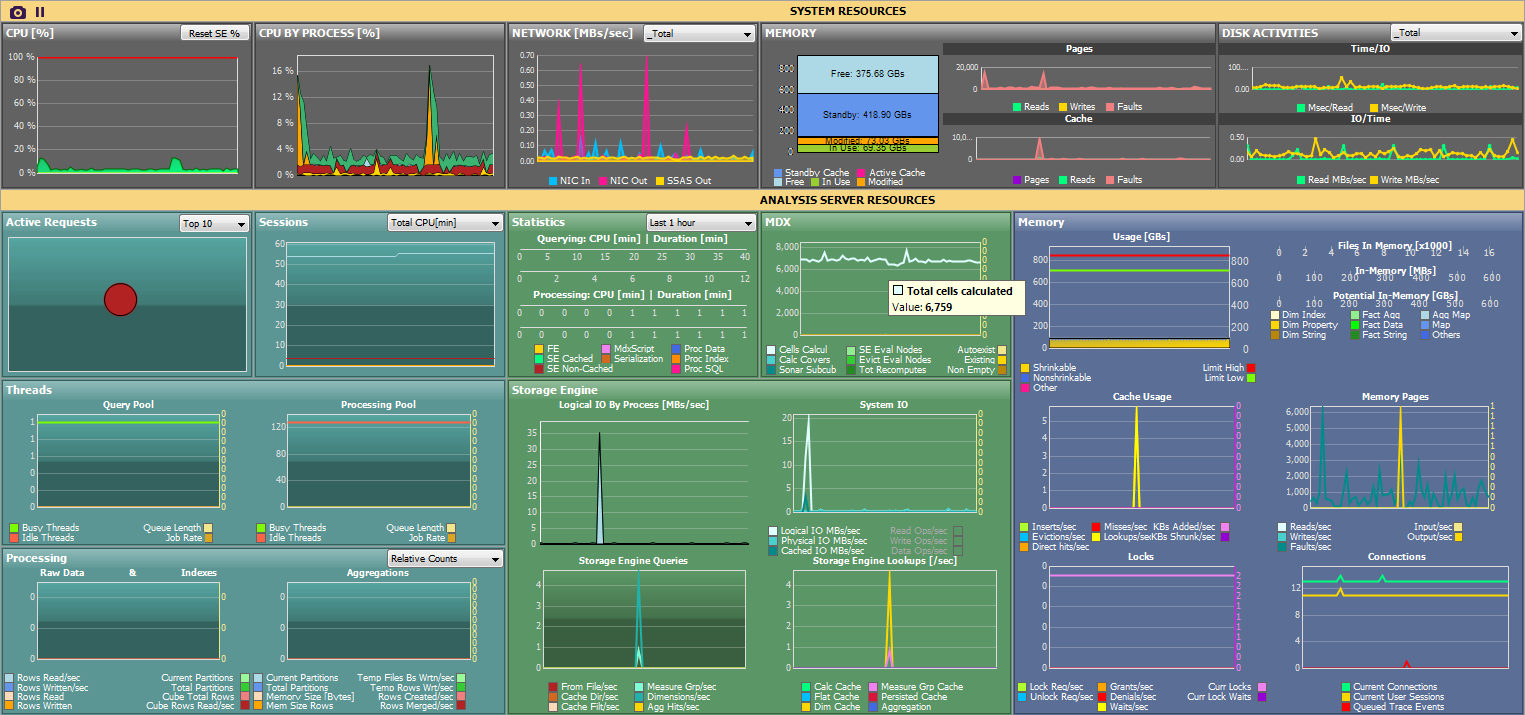The image size is (1525, 715).
Task: Click the Lock Req/sec legend swatch
Action: point(1022,687)
